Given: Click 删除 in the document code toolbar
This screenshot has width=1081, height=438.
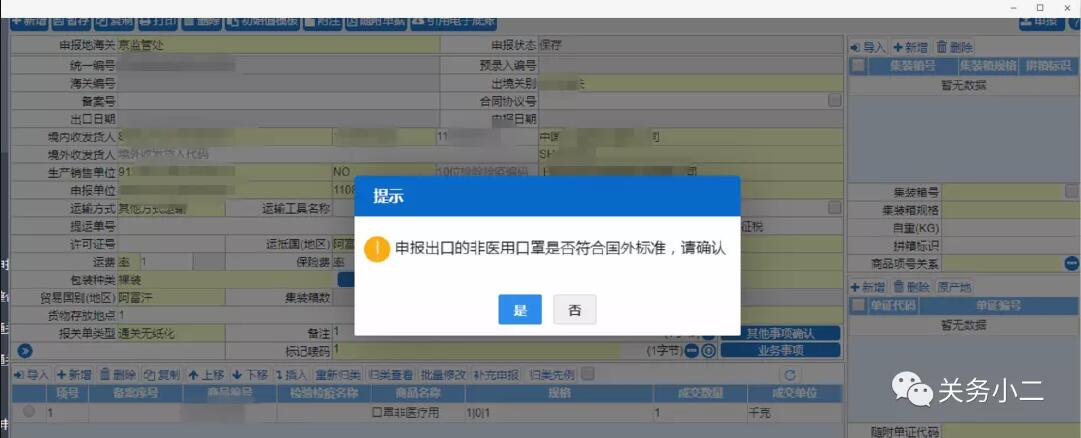Looking at the screenshot, I should point(911,287).
